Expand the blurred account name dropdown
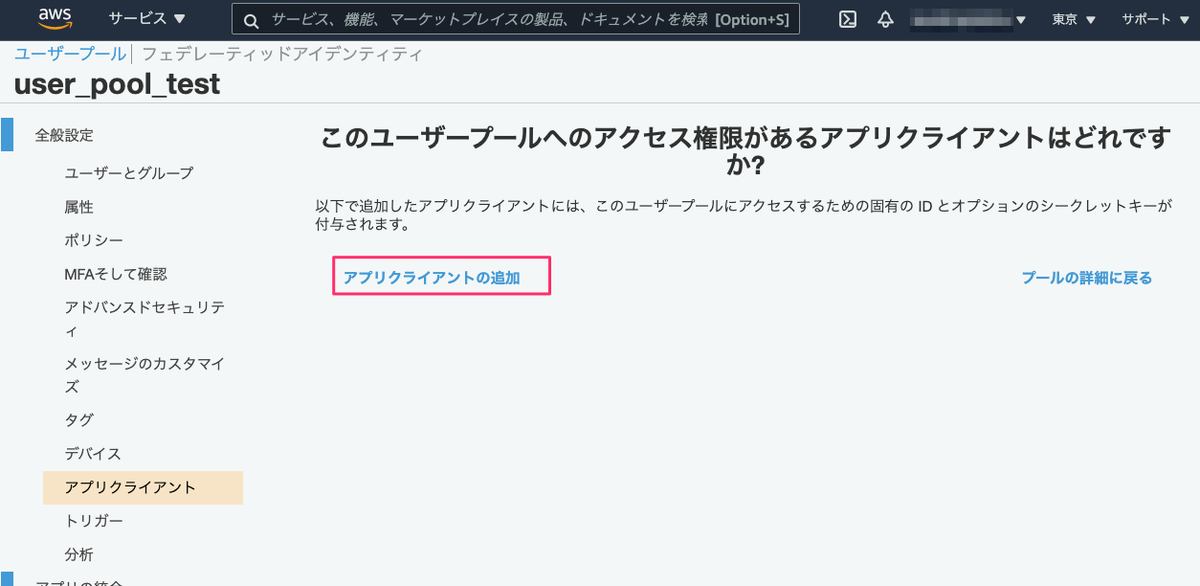Viewport: 1200px width, 586px height. [968, 19]
